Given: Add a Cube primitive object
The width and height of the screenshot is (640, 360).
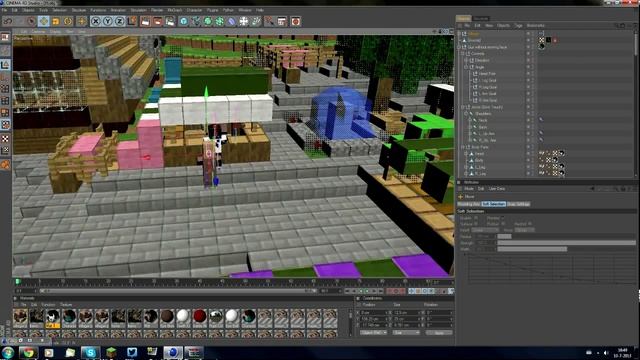Looking at the screenshot, I should pyautogui.click(x=184, y=21).
